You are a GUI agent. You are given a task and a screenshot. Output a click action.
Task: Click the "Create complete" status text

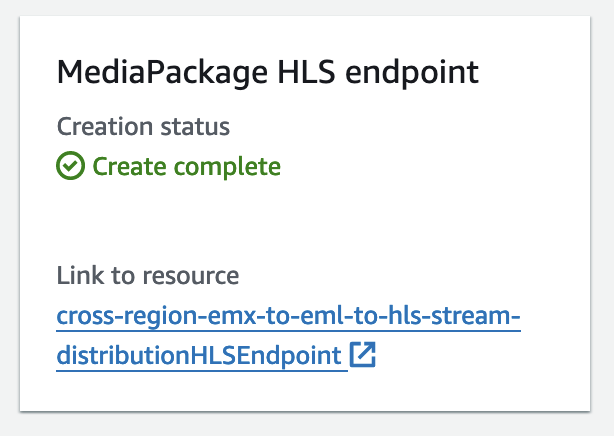coord(186,166)
